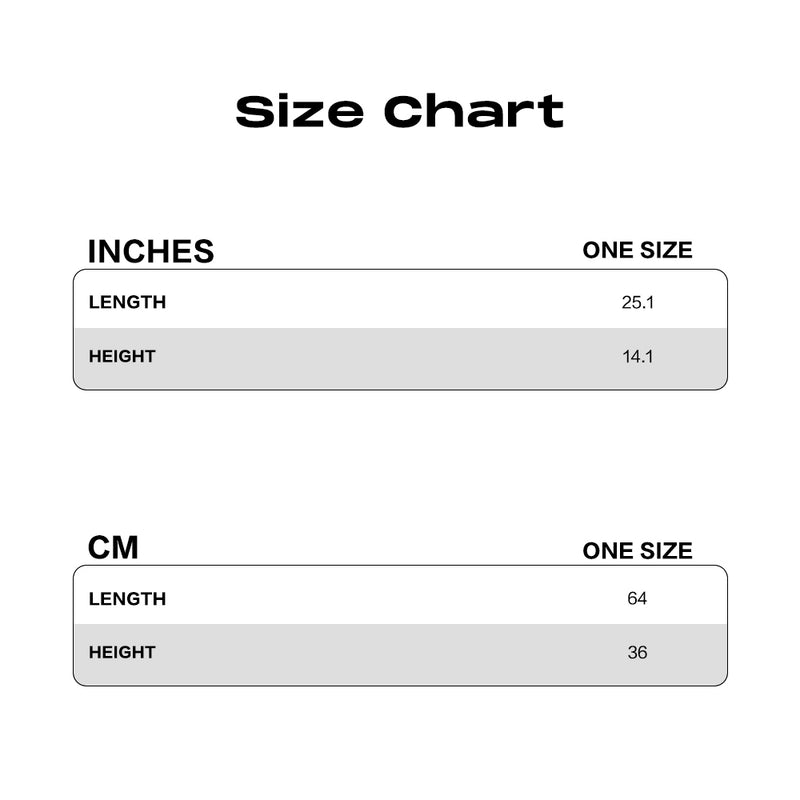Click ONE SIZE header above inches table
The height and width of the screenshot is (800, 800).
coord(637,250)
